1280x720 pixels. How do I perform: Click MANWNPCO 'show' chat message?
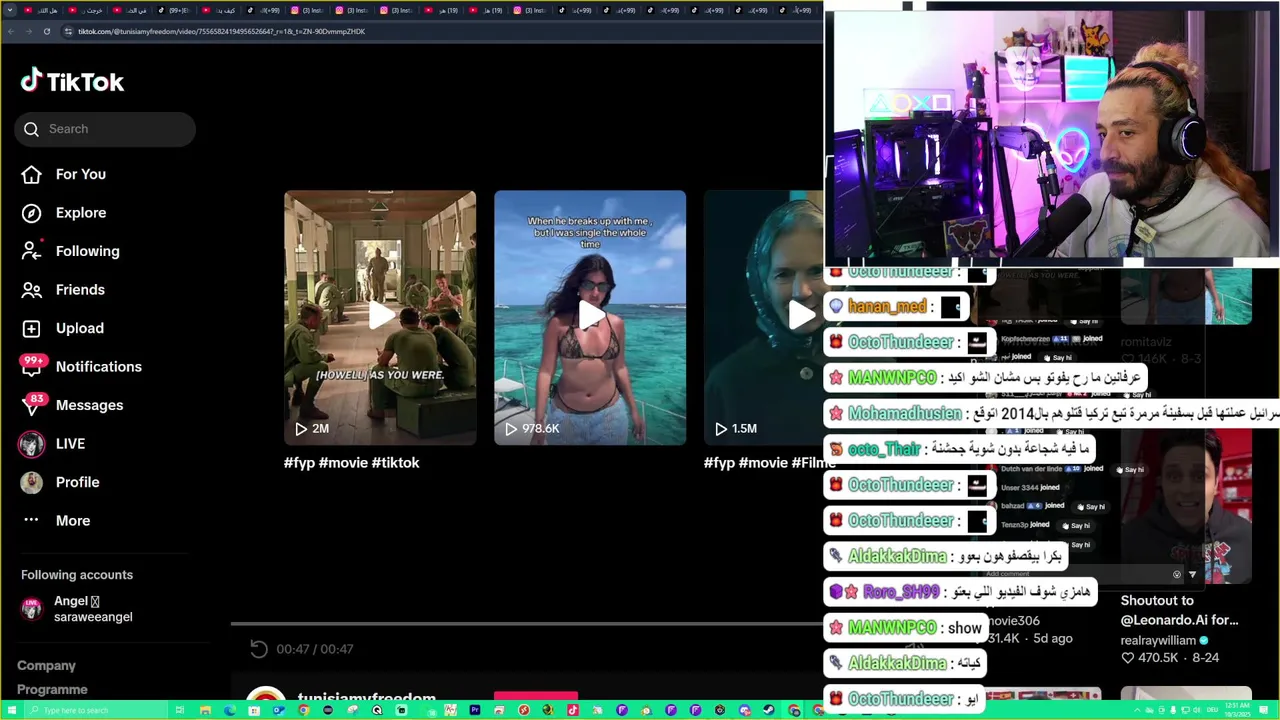point(905,628)
